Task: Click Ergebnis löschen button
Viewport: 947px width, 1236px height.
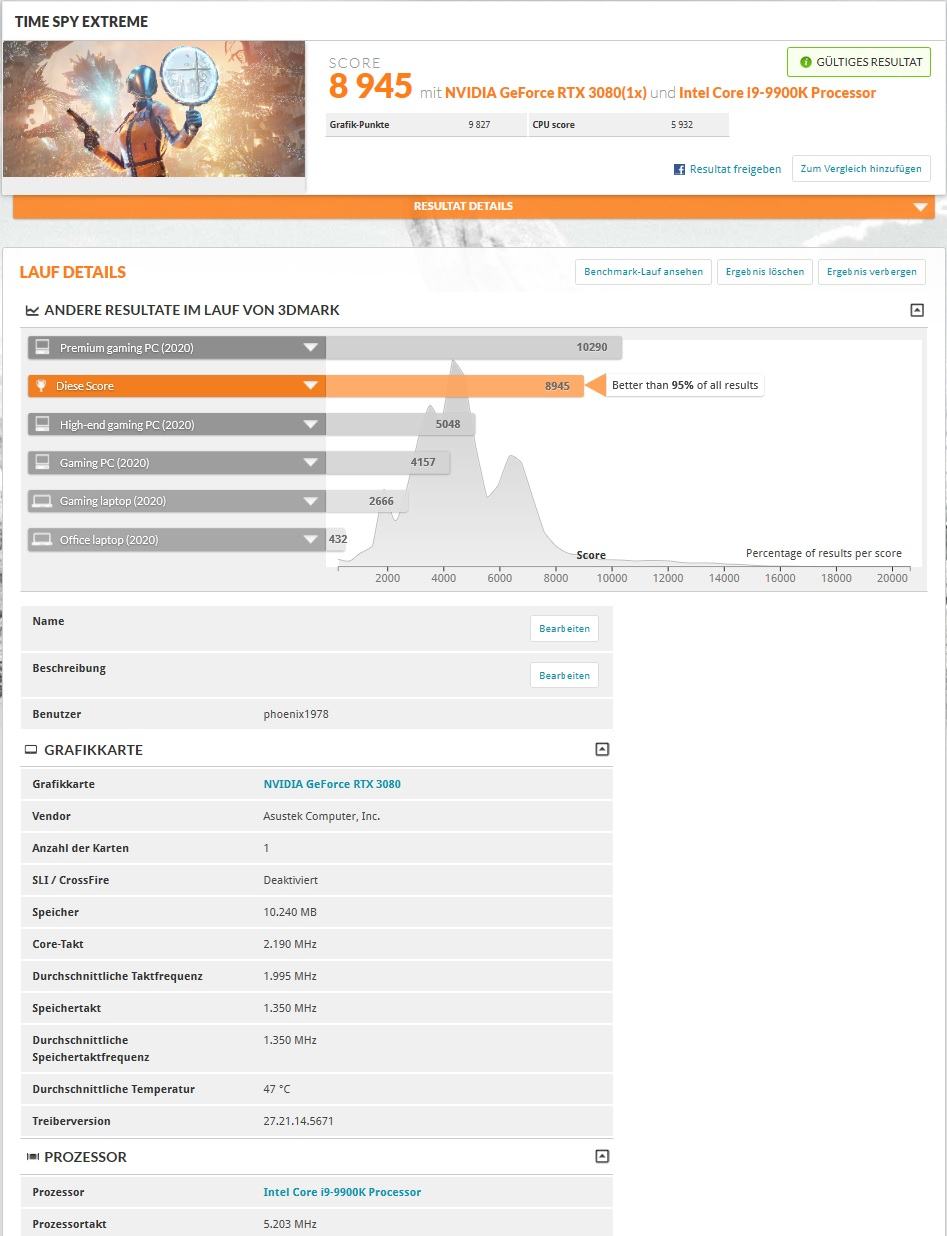Action: tap(765, 272)
